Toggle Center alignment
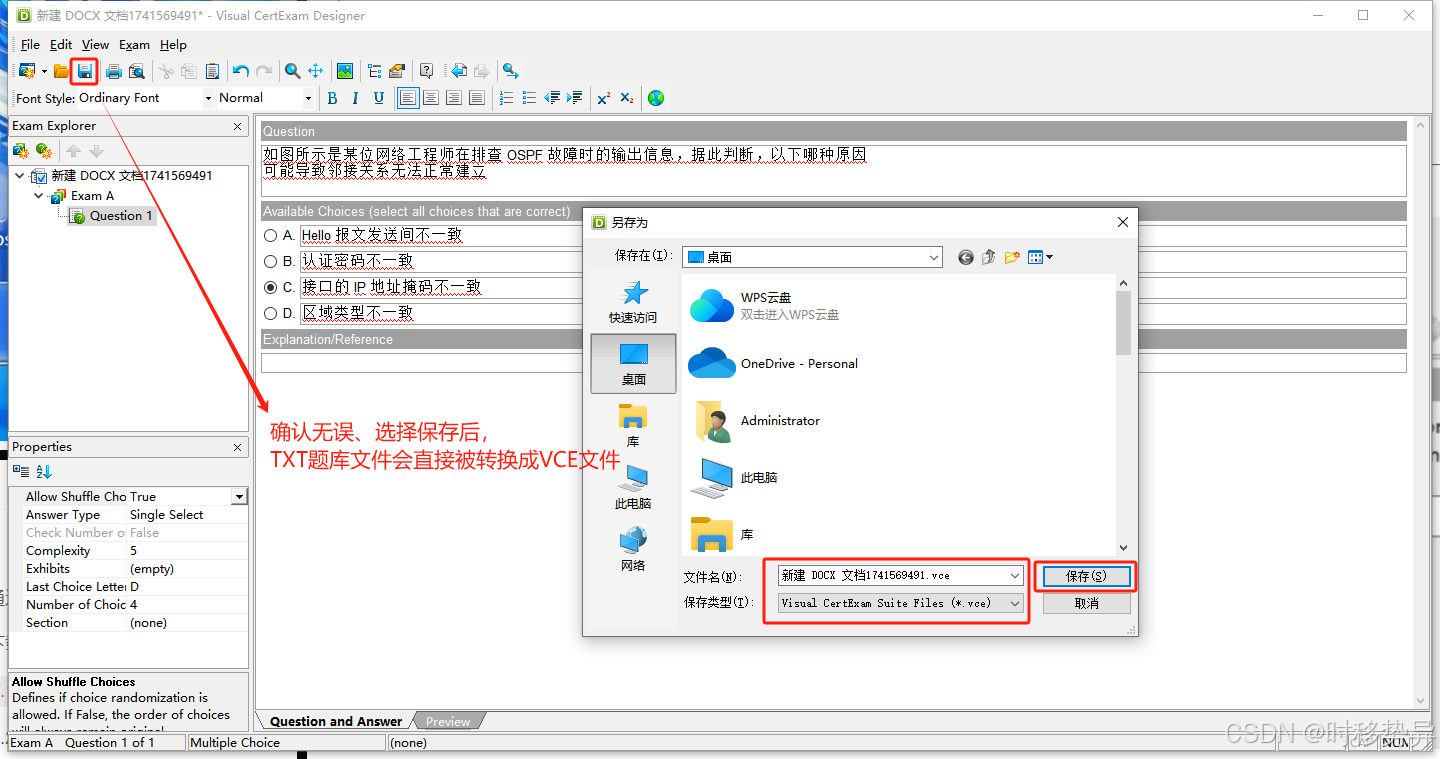Screen dimensions: 1440x759 [430, 98]
